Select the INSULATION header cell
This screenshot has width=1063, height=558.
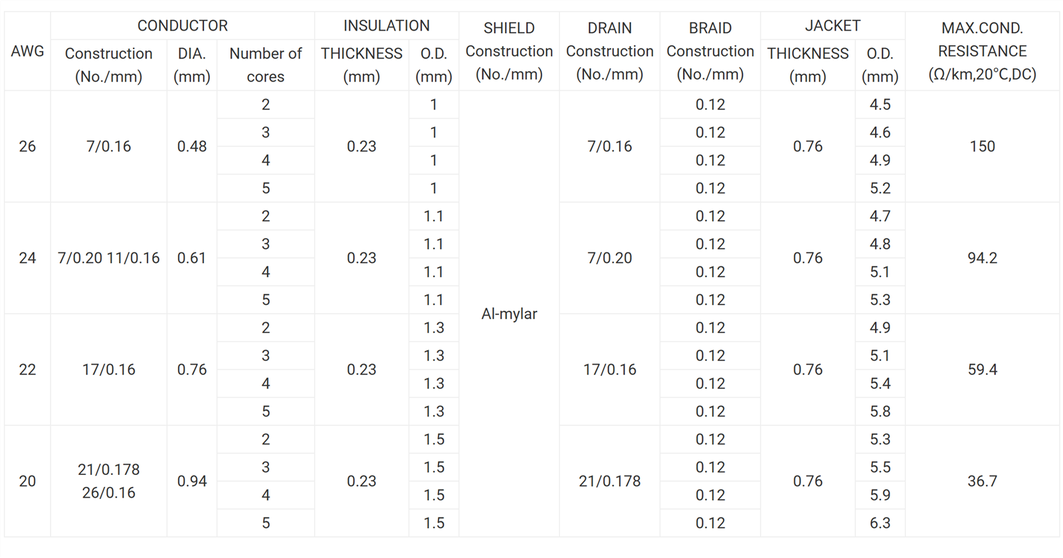point(386,26)
